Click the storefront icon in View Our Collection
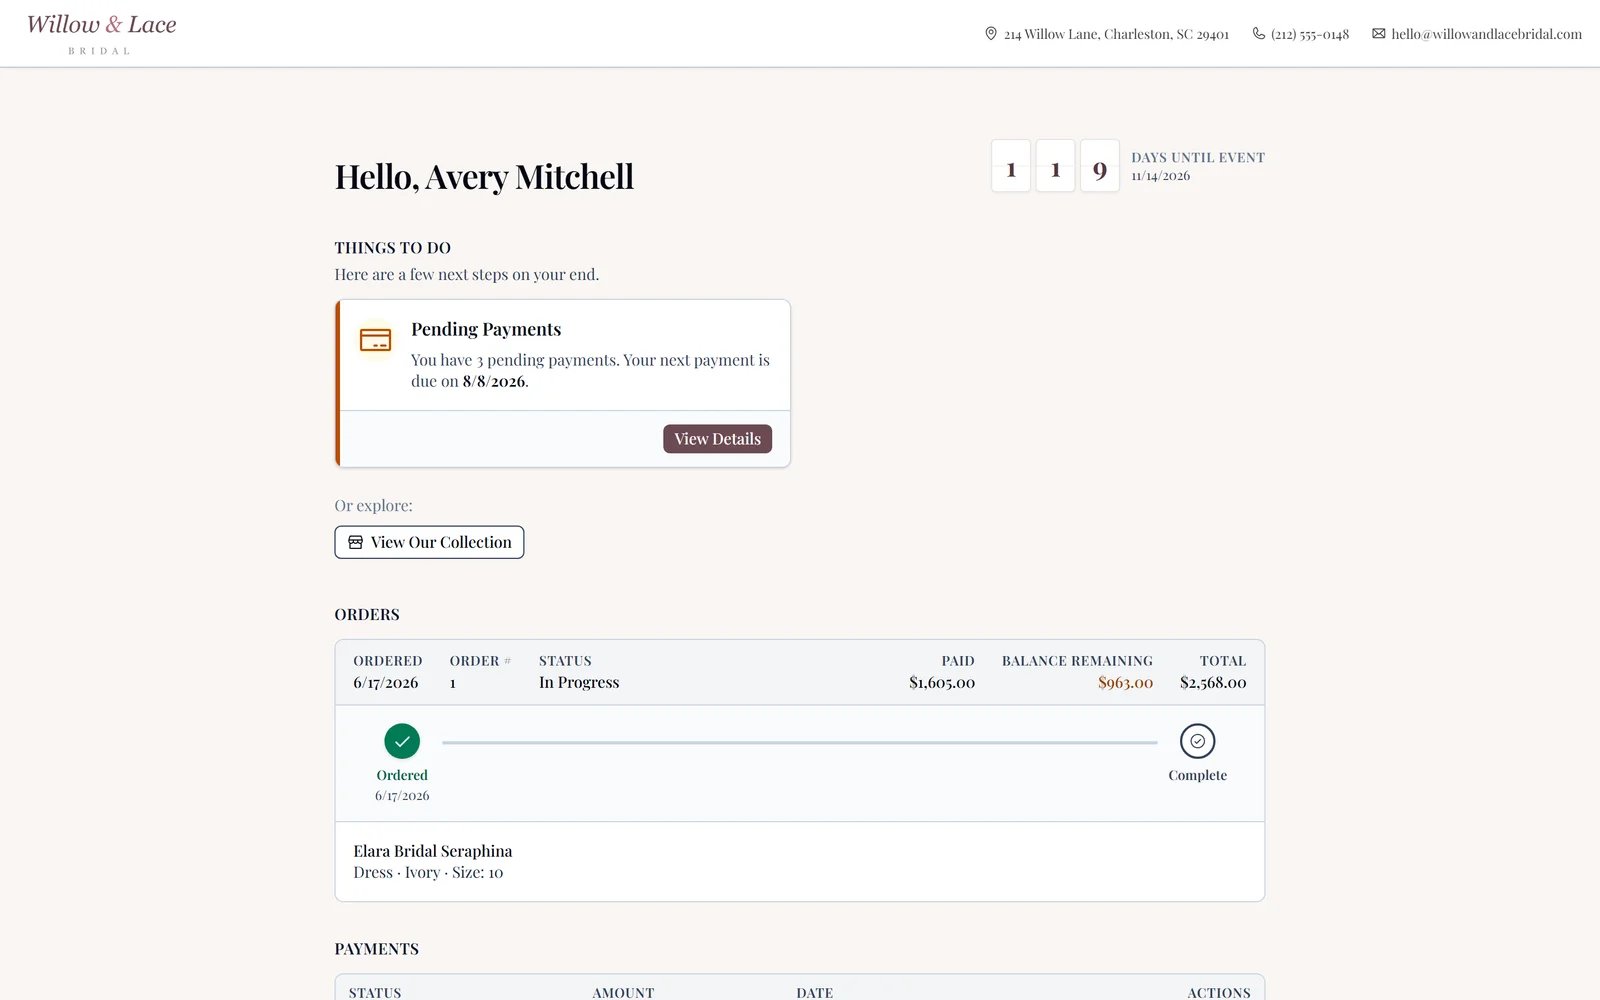Image resolution: width=1600 pixels, height=1000 pixels. click(355, 542)
